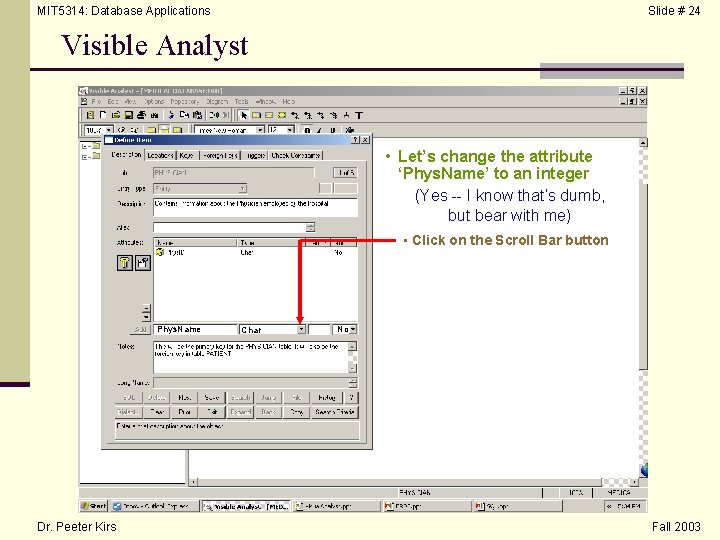Open the Diagram menu
The width and height of the screenshot is (720, 540).
tap(217, 101)
